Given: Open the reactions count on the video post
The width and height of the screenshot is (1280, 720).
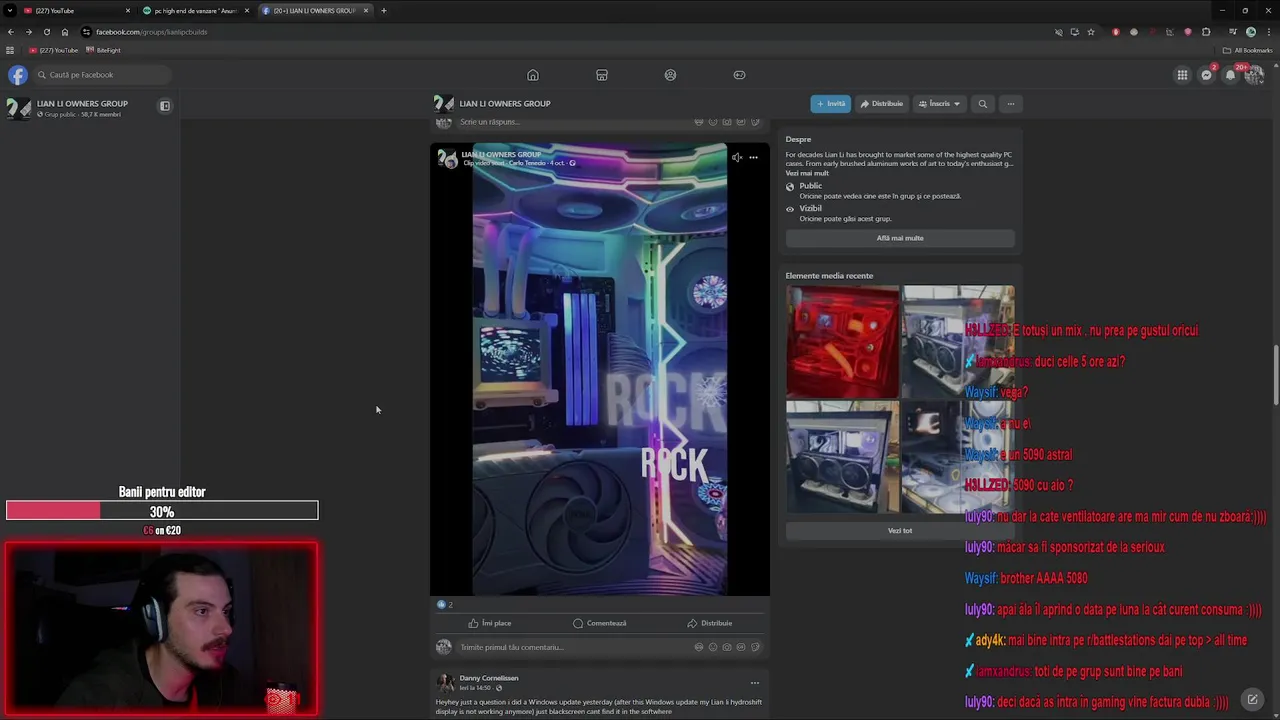Looking at the screenshot, I should 445,604.
